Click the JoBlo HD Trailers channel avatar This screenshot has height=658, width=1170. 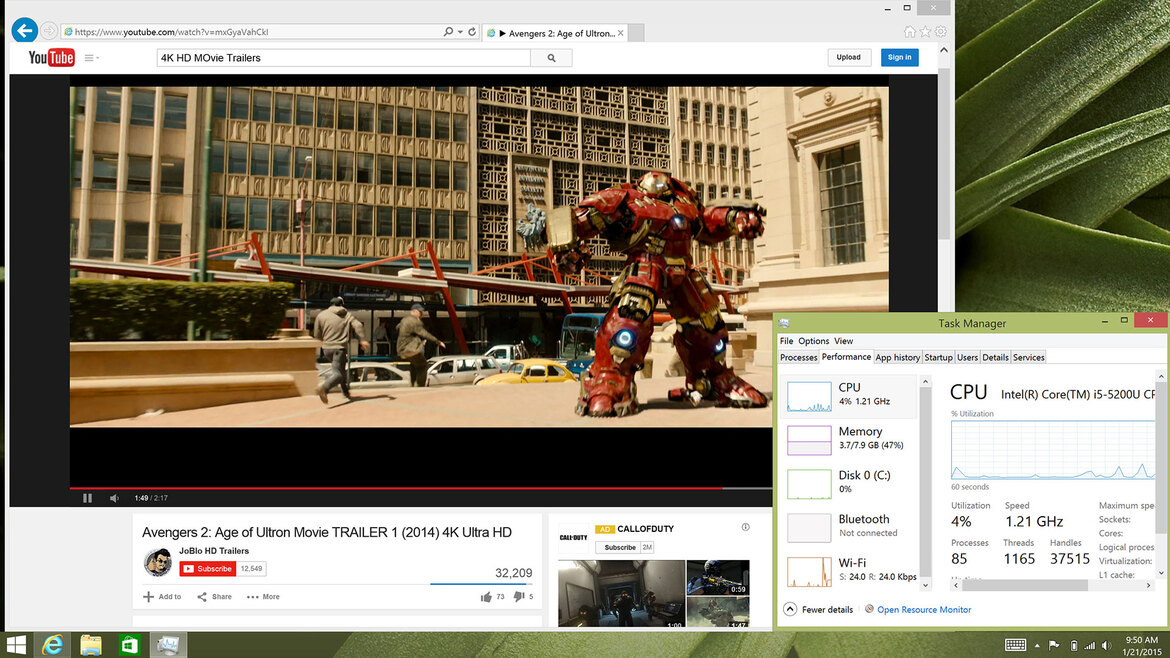tap(157, 563)
